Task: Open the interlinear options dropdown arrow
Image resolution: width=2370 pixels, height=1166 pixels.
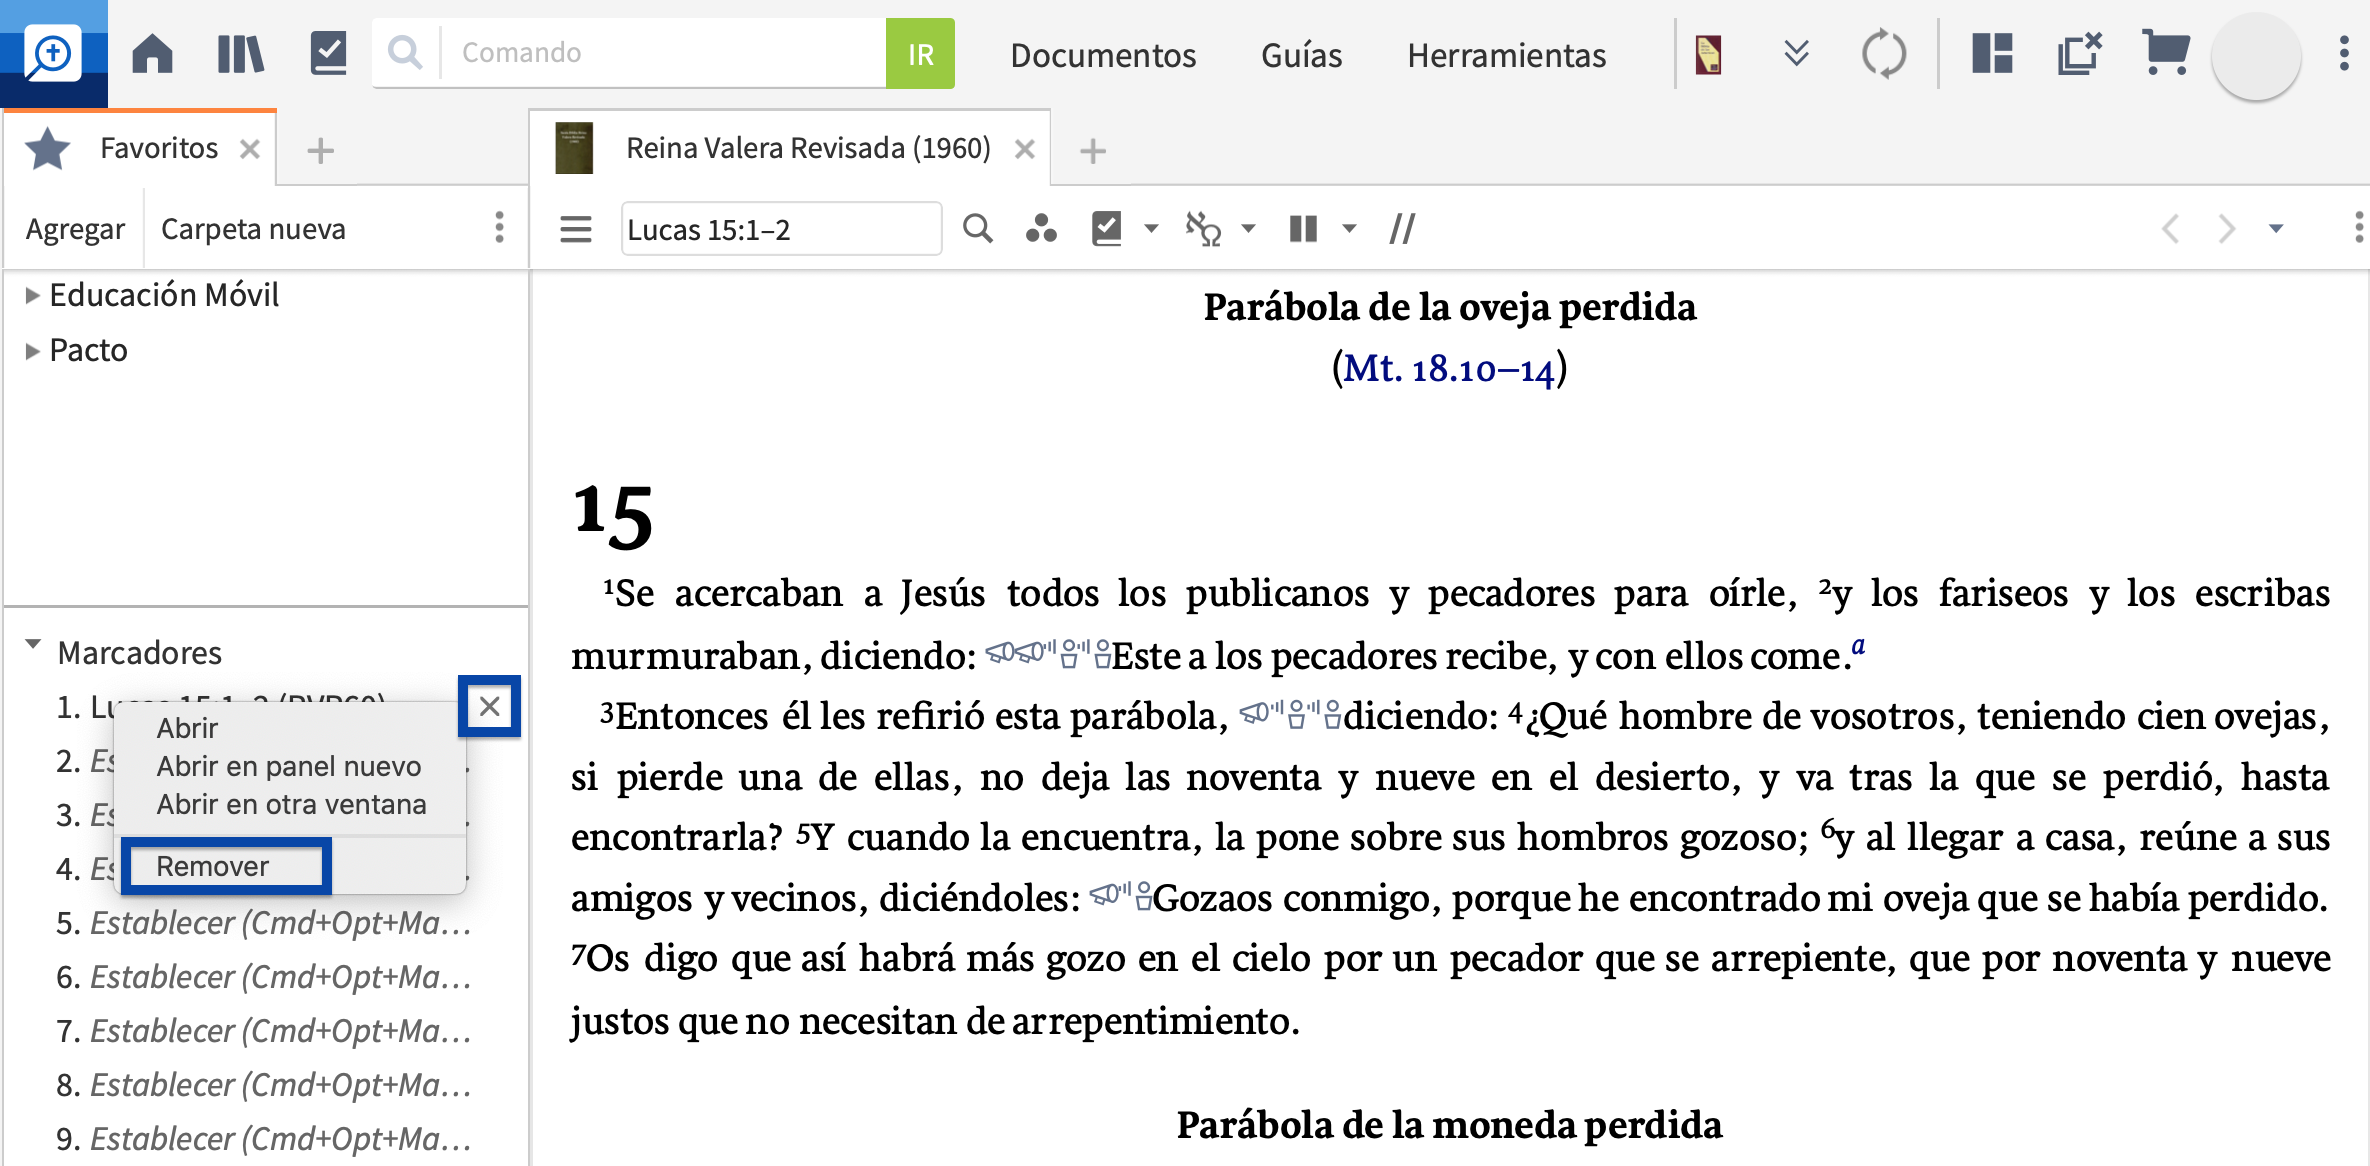Action: pos(1248,229)
